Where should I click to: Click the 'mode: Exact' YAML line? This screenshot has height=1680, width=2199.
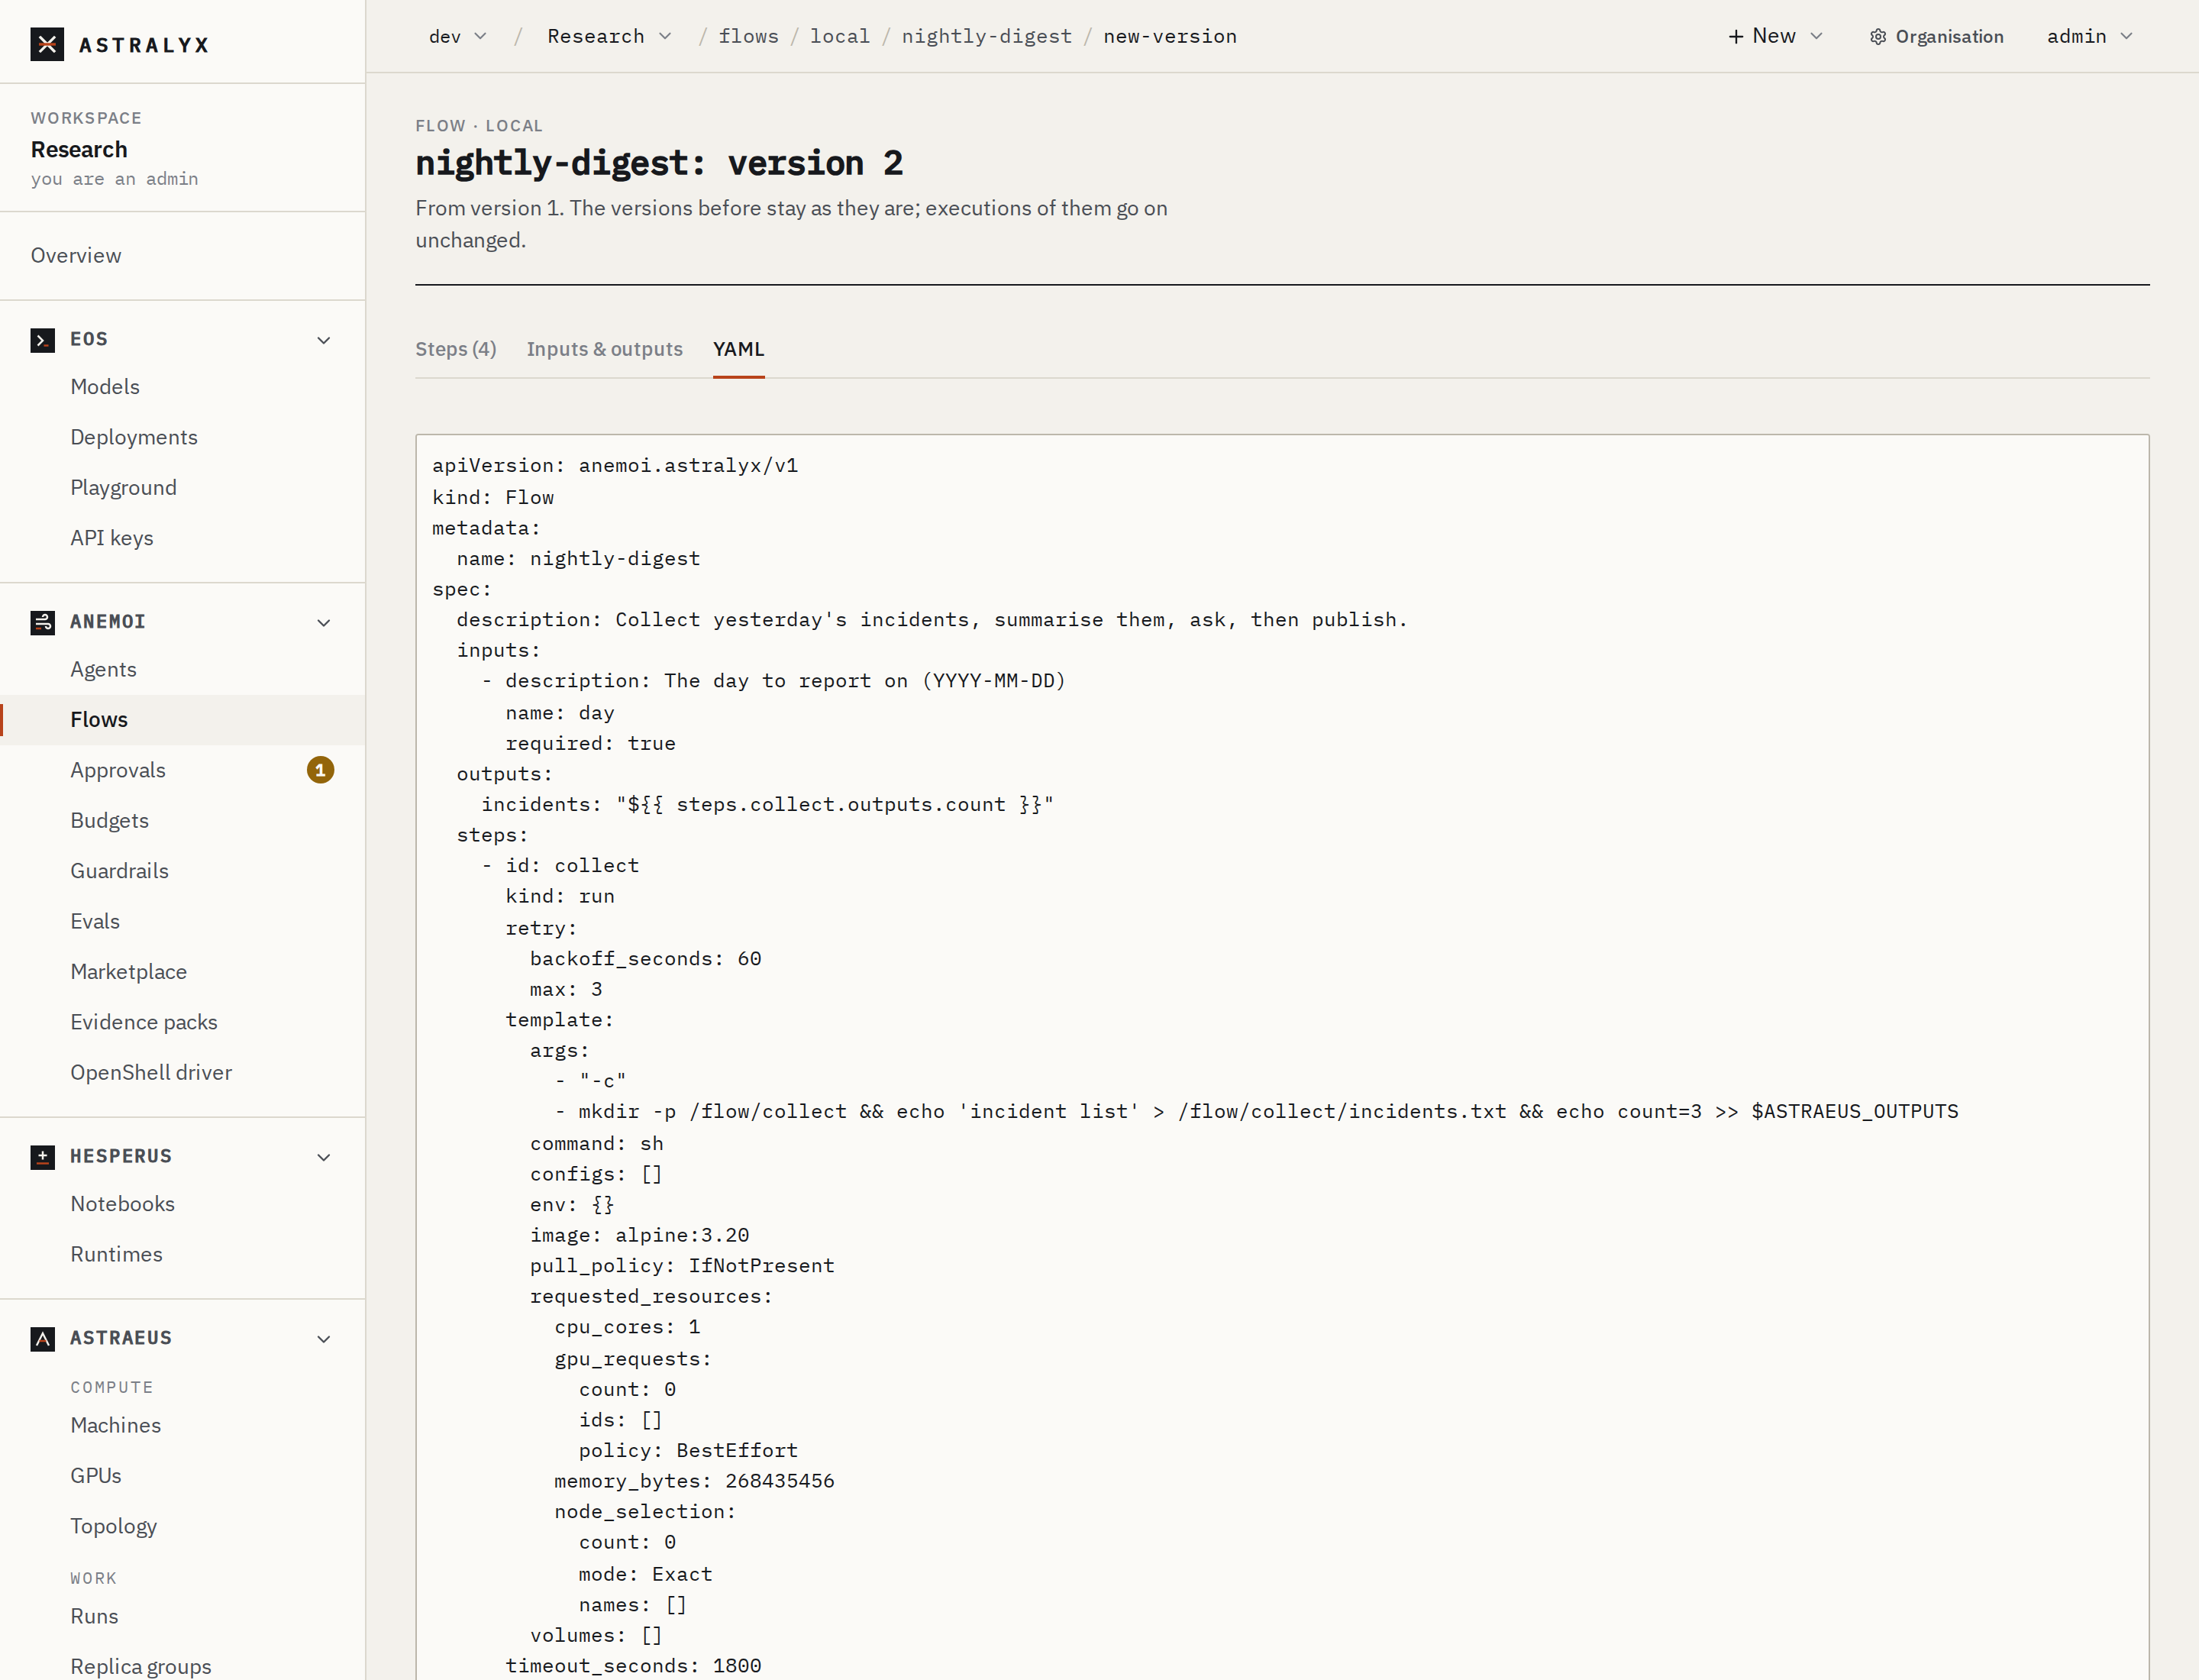click(646, 1574)
